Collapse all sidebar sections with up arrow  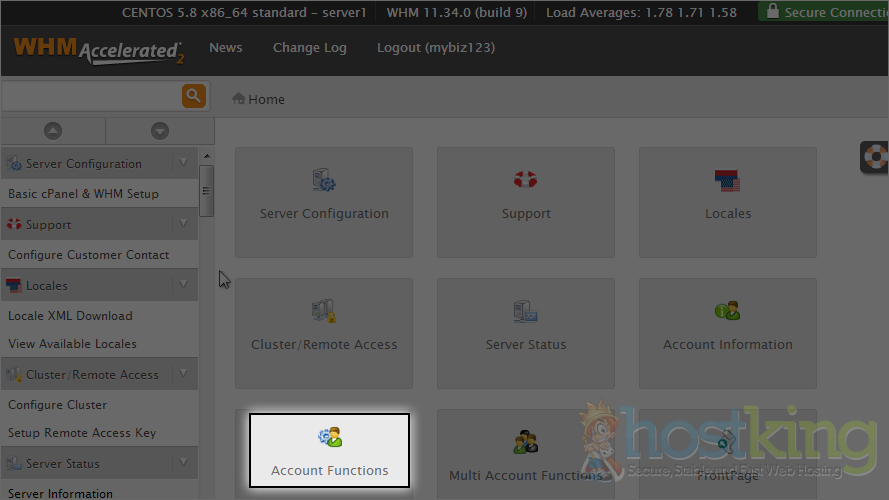coord(53,131)
